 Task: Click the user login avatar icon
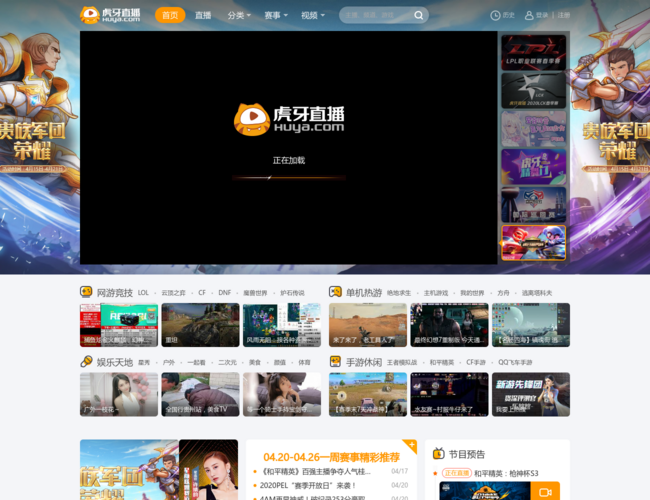pyautogui.click(x=529, y=15)
